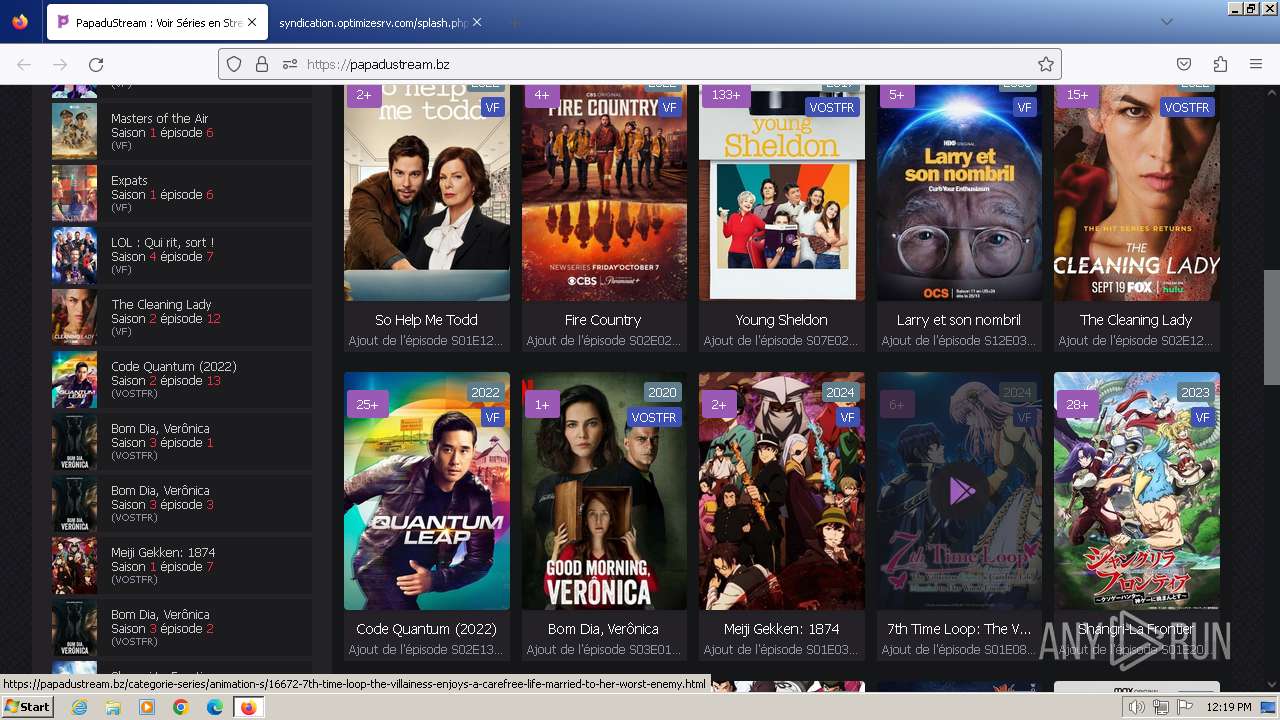Click the 7th Time Loop title link
The height and width of the screenshot is (720, 1280).
(x=959, y=629)
